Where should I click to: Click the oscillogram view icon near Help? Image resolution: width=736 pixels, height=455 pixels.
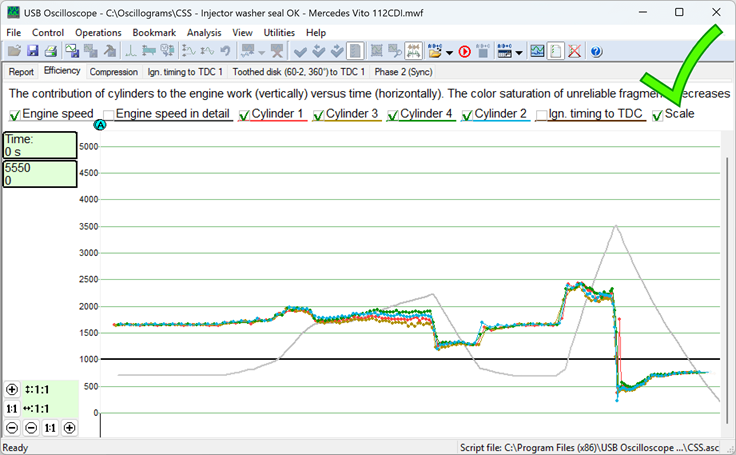(538, 51)
